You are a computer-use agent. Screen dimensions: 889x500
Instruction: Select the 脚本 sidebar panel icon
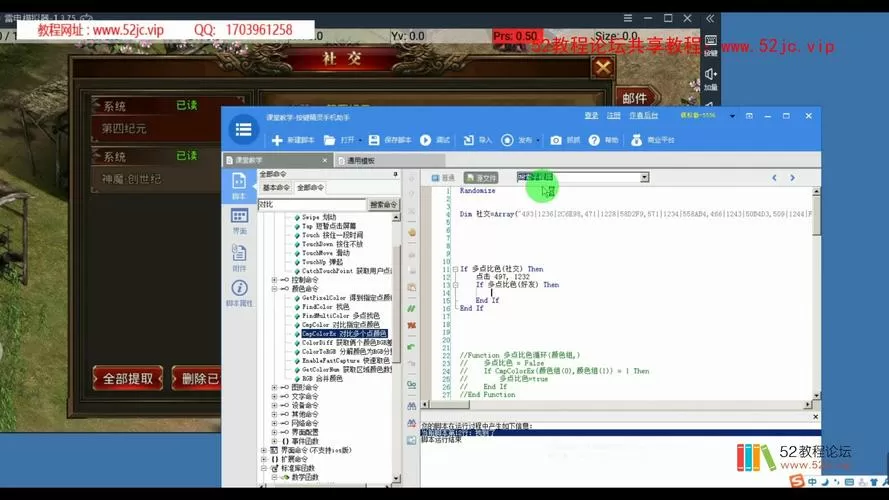click(x=239, y=186)
